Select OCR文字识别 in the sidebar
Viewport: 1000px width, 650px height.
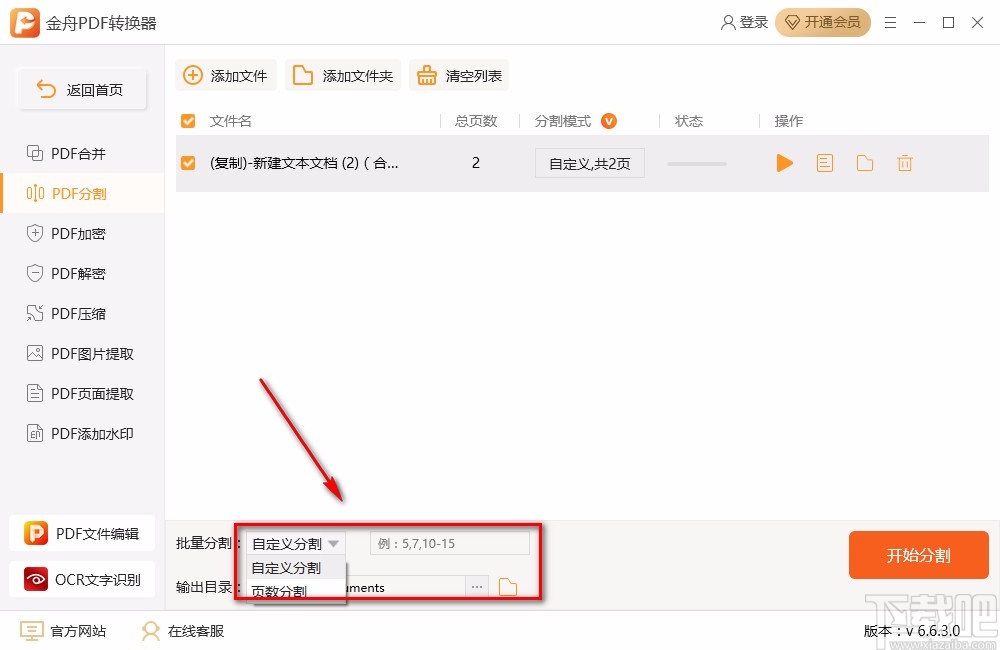pos(82,579)
